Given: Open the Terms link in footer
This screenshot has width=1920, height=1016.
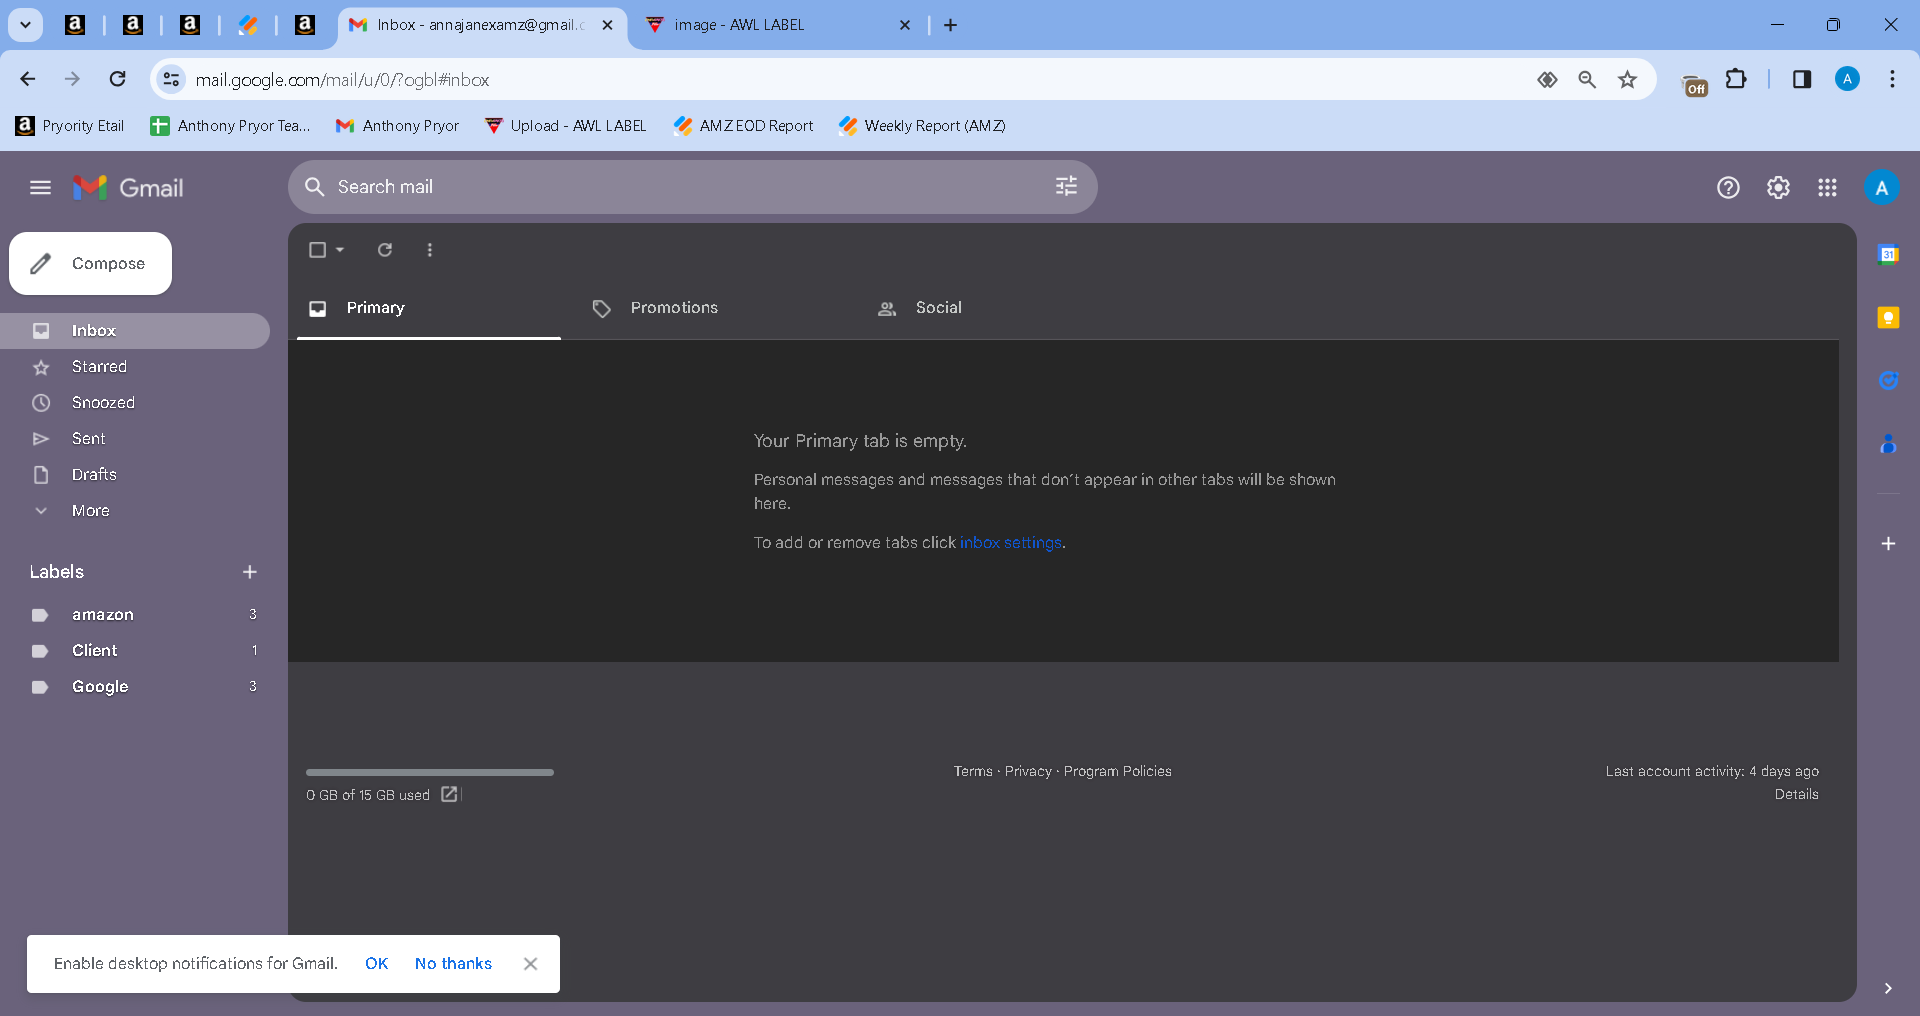Looking at the screenshot, I should tap(973, 772).
